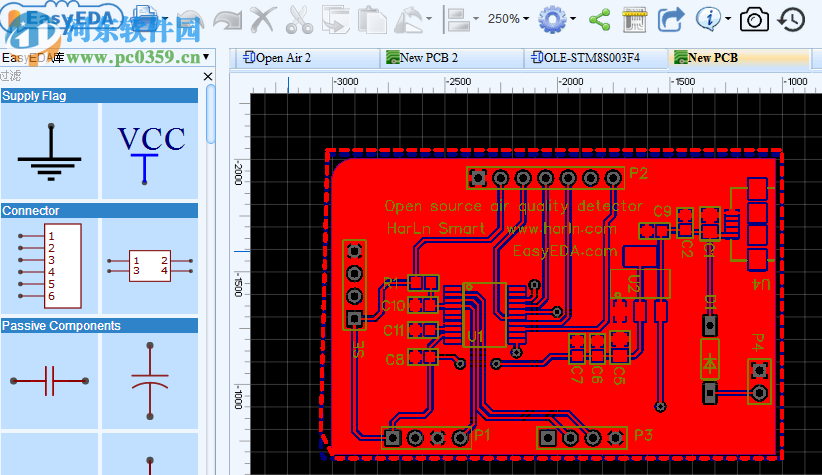Click the paste clipboard icon
Image resolution: width=822 pixels, height=475 pixels.
pos(372,18)
